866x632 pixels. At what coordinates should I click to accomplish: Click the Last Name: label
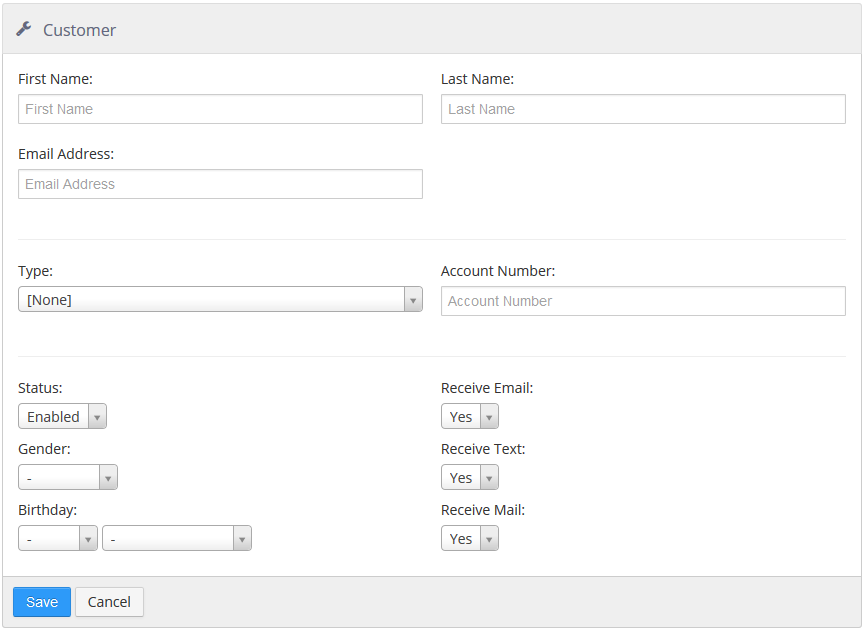[x=477, y=79]
